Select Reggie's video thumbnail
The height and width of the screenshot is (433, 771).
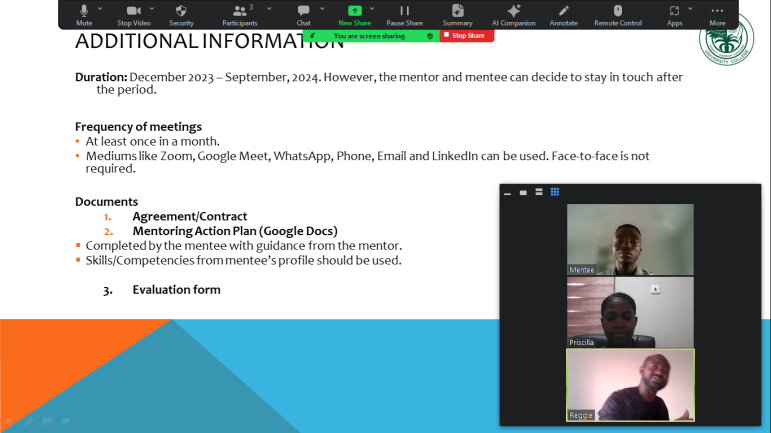coord(630,385)
